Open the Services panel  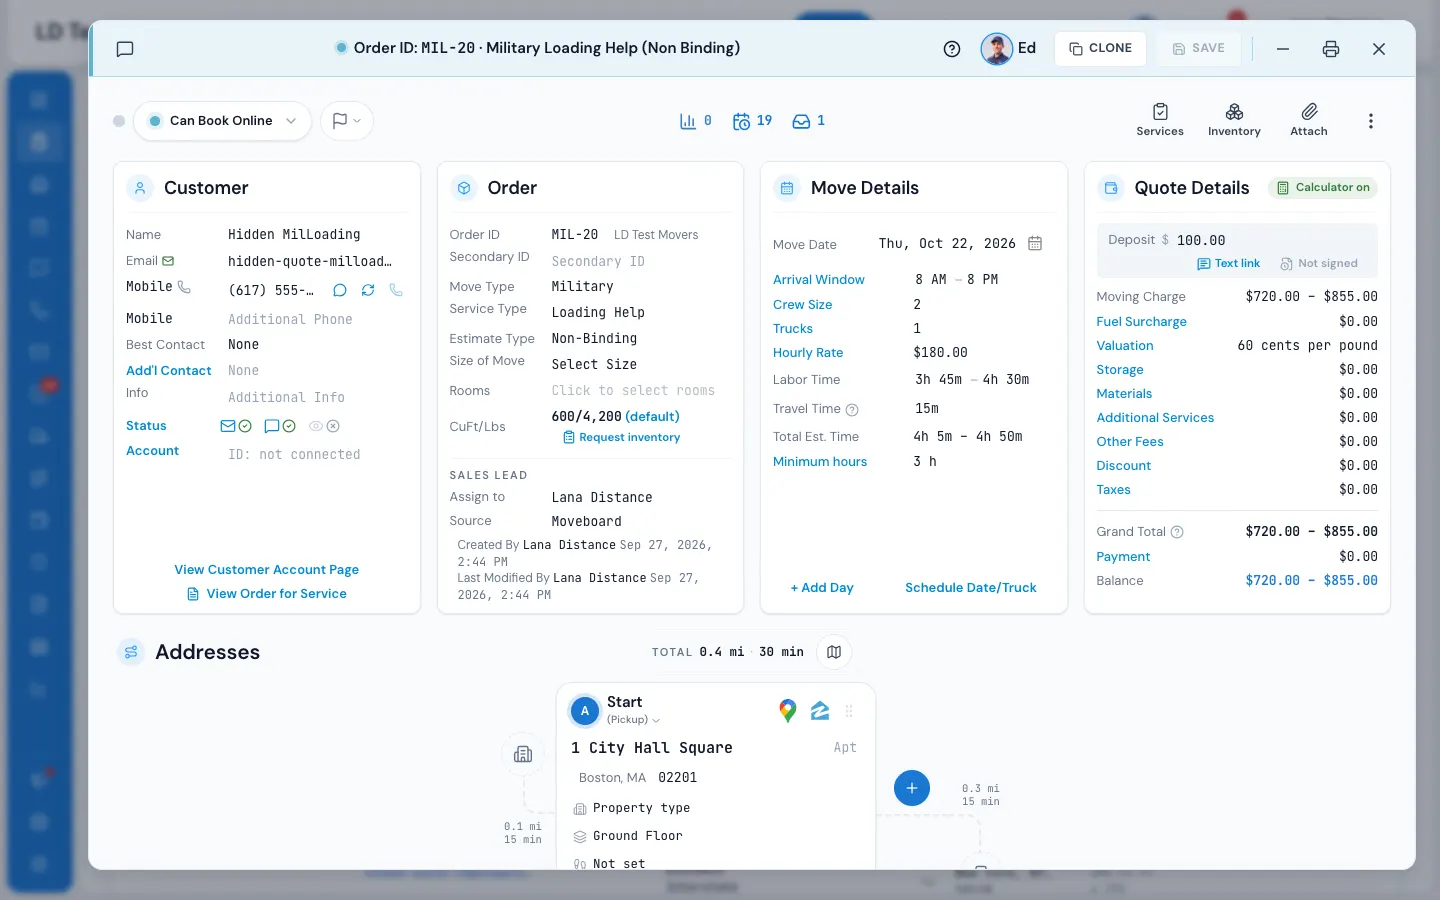pos(1160,120)
